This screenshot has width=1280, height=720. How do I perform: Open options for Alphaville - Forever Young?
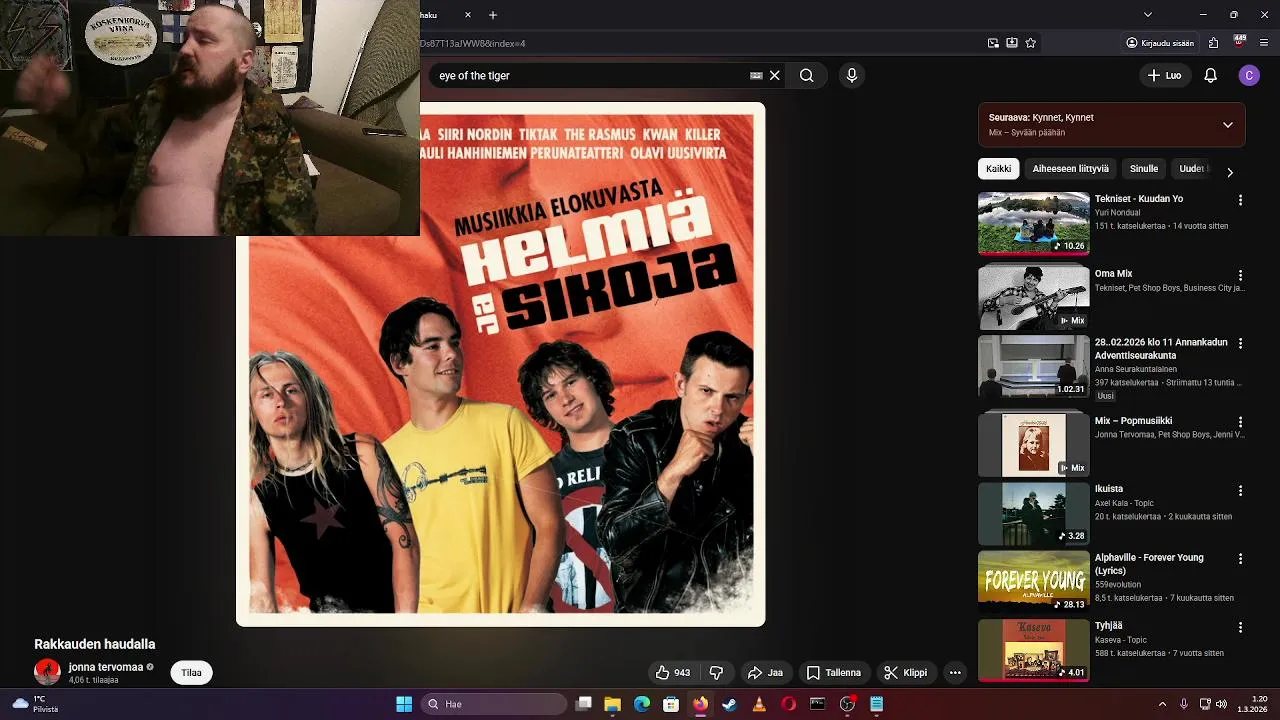pos(1240,559)
